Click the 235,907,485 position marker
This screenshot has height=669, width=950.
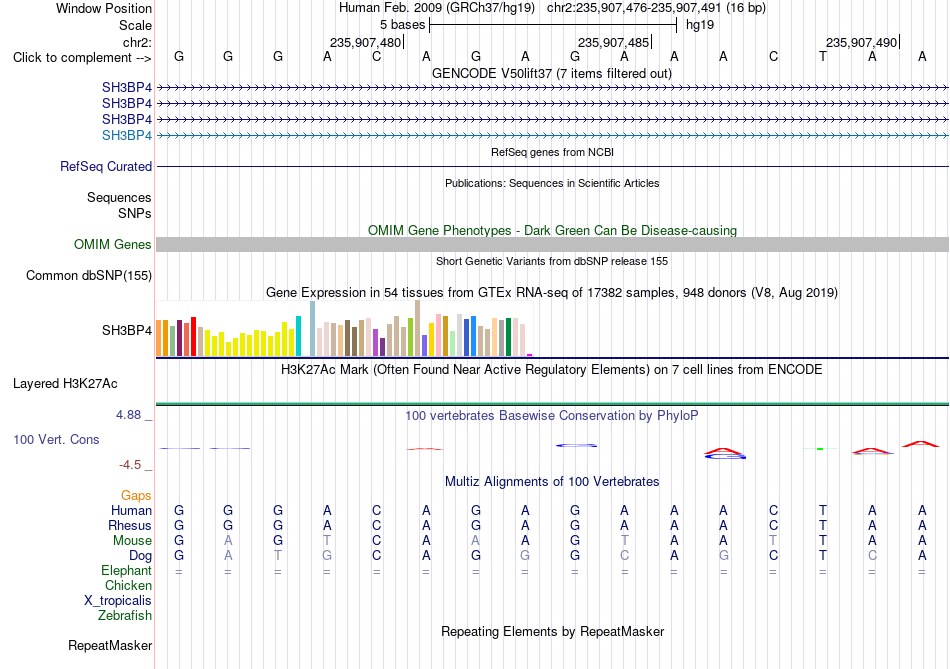point(613,42)
